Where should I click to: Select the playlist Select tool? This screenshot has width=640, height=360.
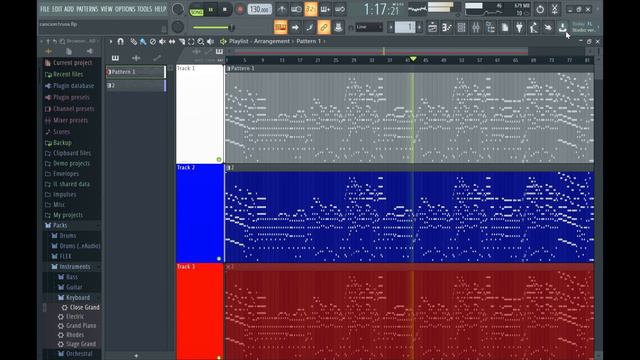pos(191,41)
